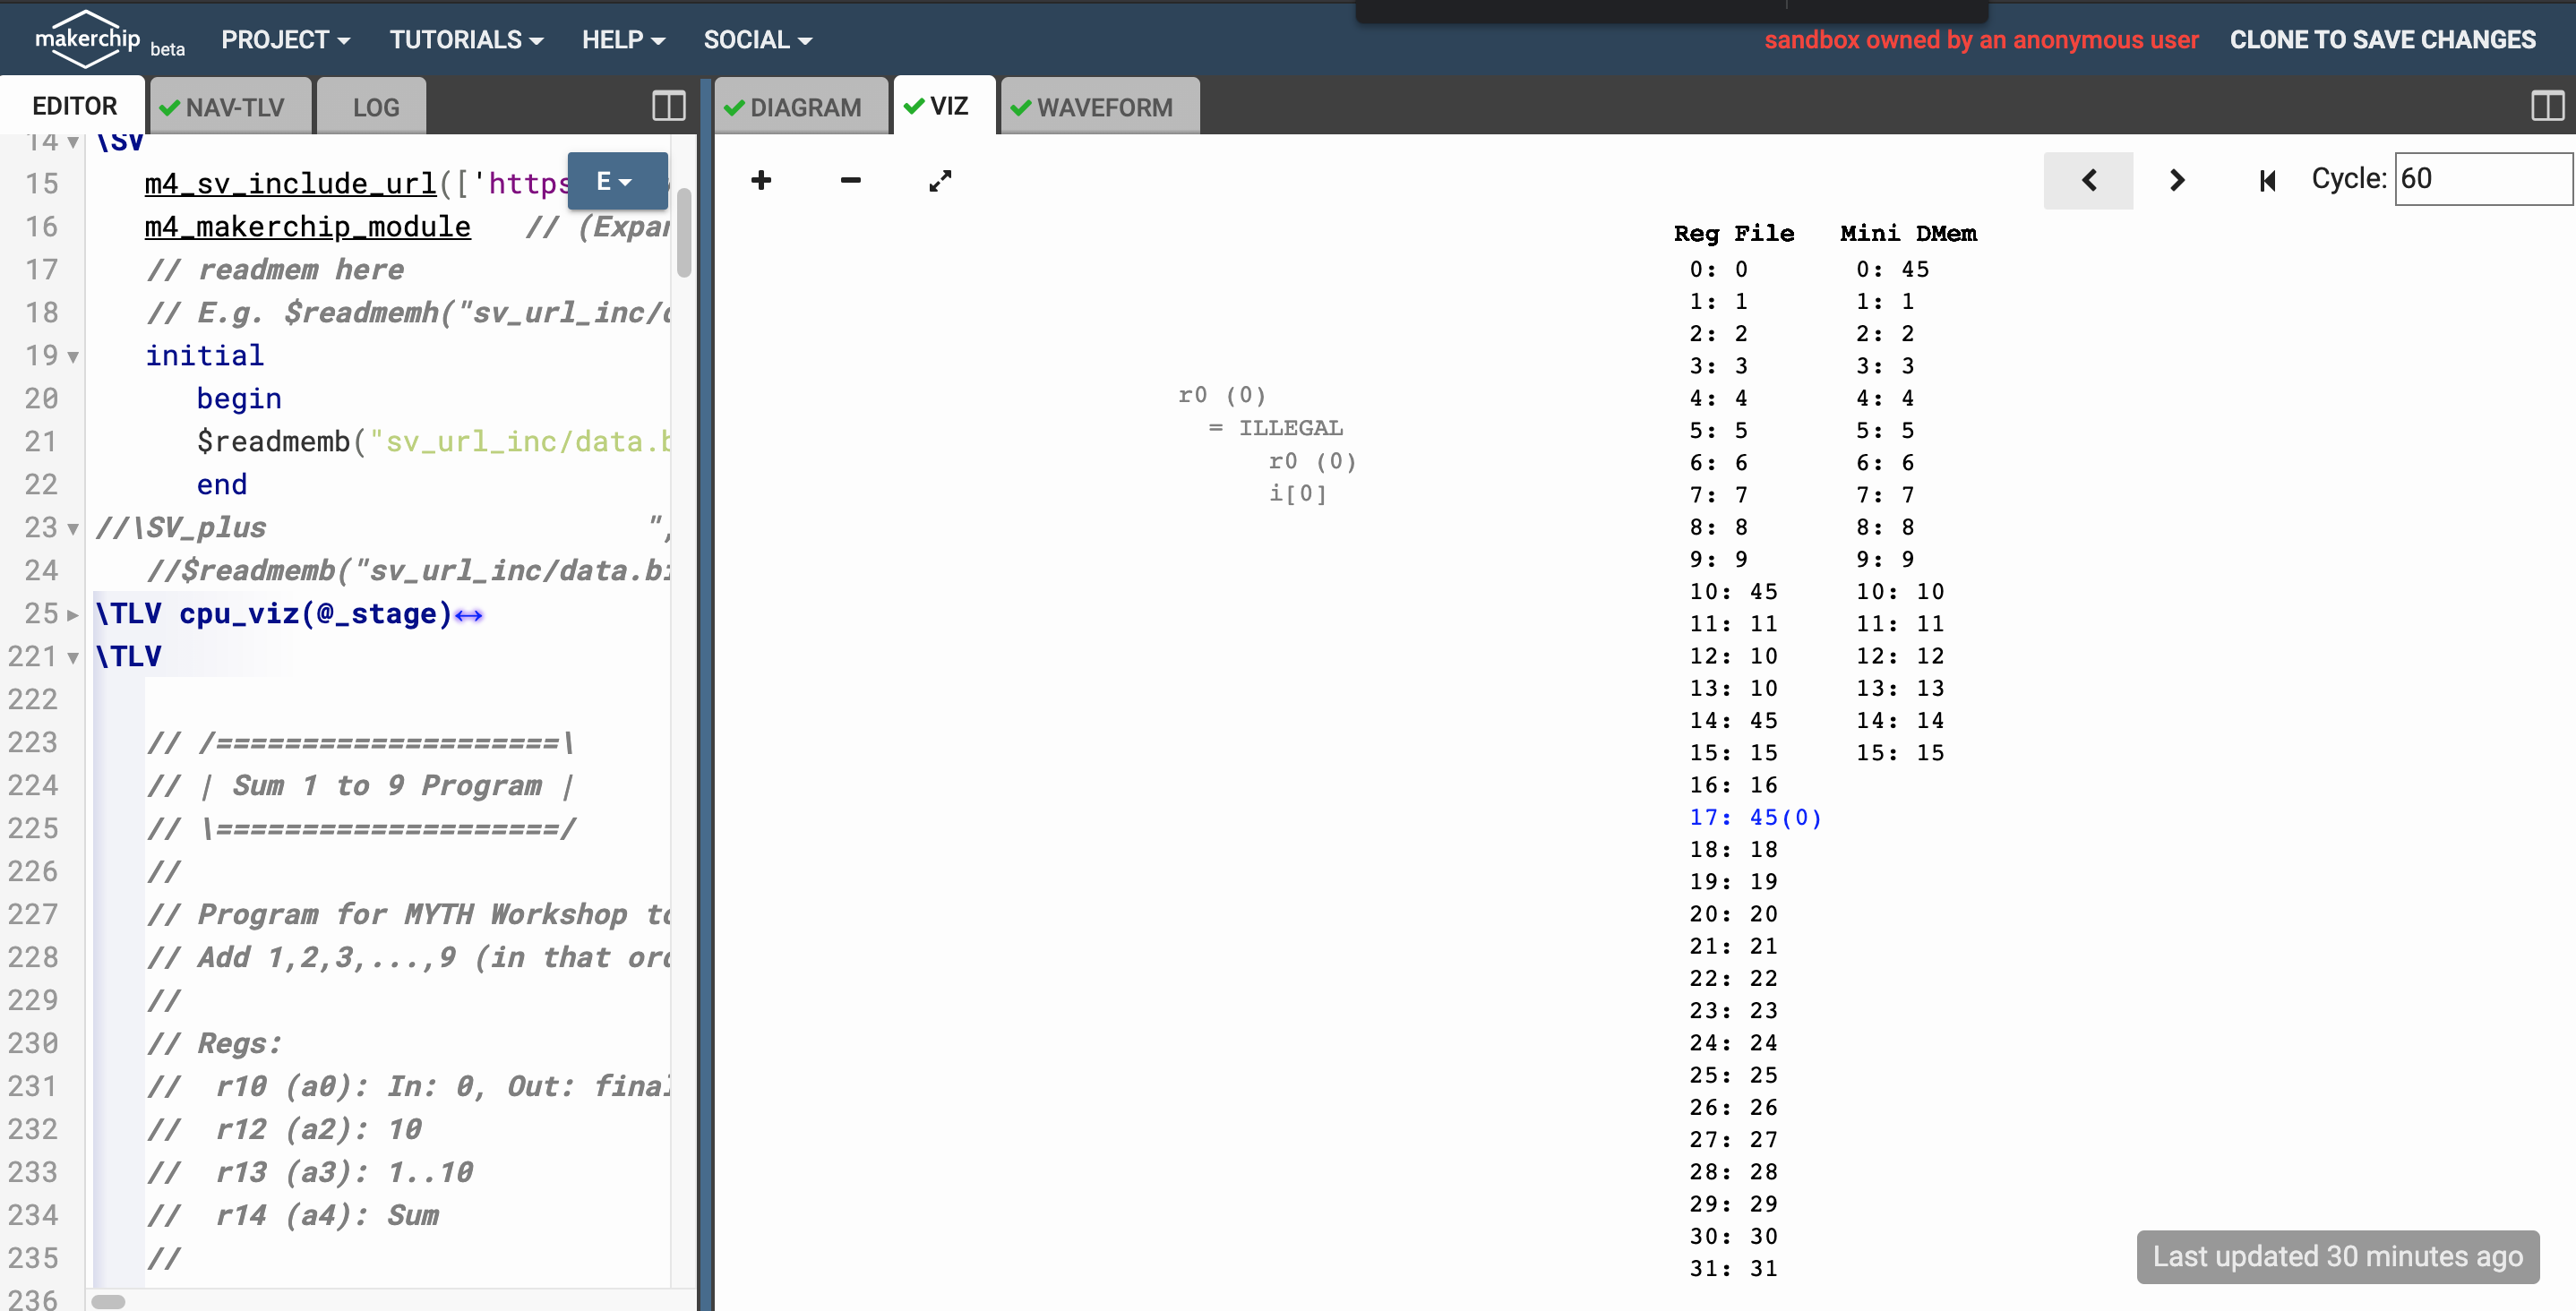Click the Makerchip logo

[x=88, y=39]
